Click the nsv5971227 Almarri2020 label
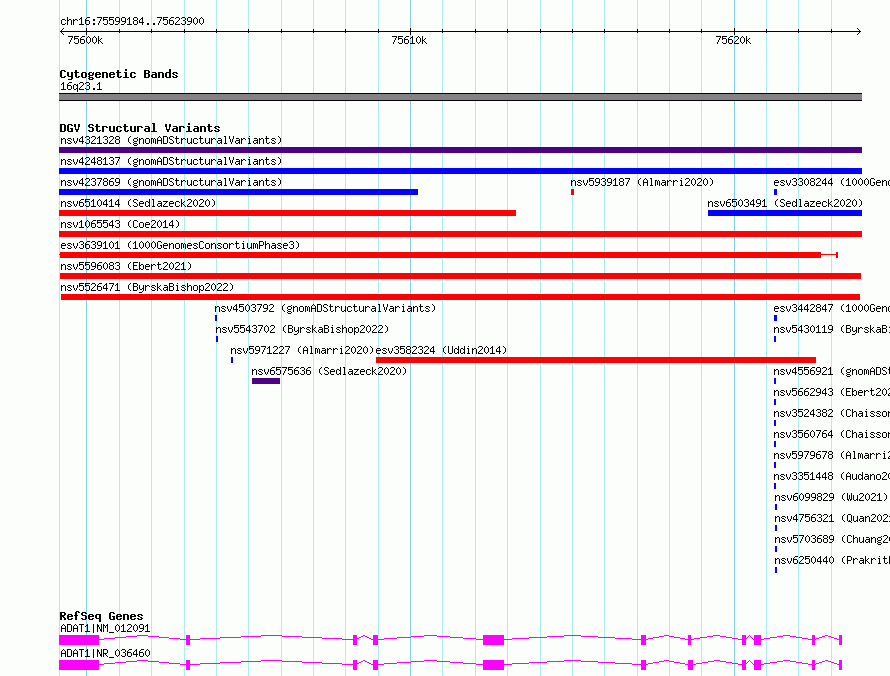Image resolution: width=890 pixels, height=676 pixels. (x=302, y=350)
